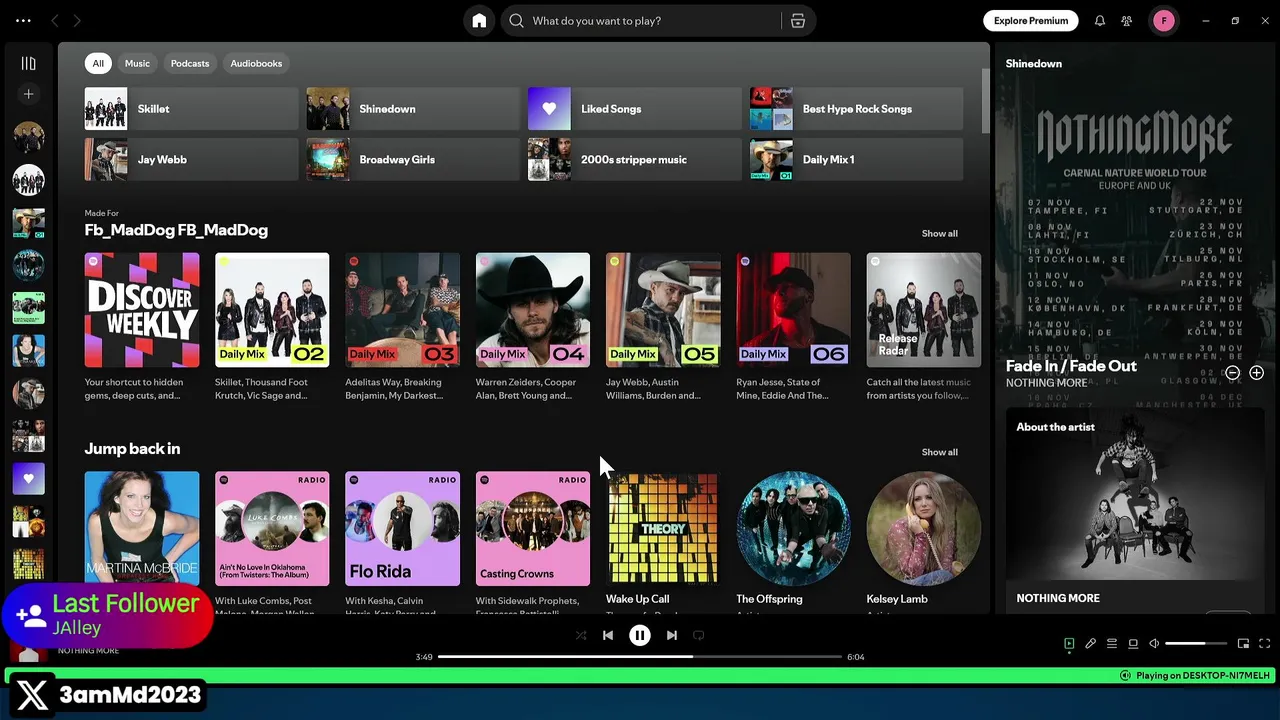The height and width of the screenshot is (720, 1280).
Task: Adjust the volume slider
Action: click(1196, 644)
